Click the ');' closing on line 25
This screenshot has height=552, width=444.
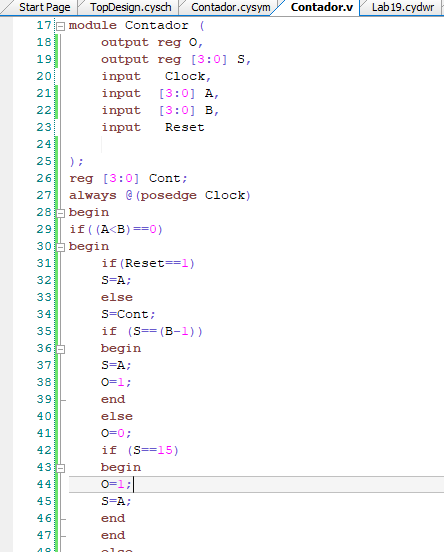pyautogui.click(x=76, y=162)
